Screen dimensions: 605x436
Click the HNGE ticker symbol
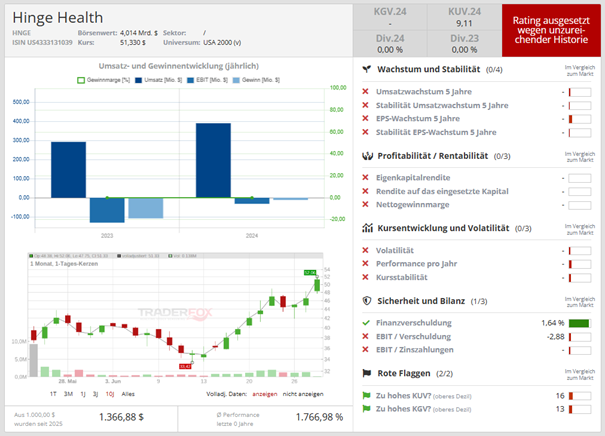pyautogui.click(x=22, y=33)
